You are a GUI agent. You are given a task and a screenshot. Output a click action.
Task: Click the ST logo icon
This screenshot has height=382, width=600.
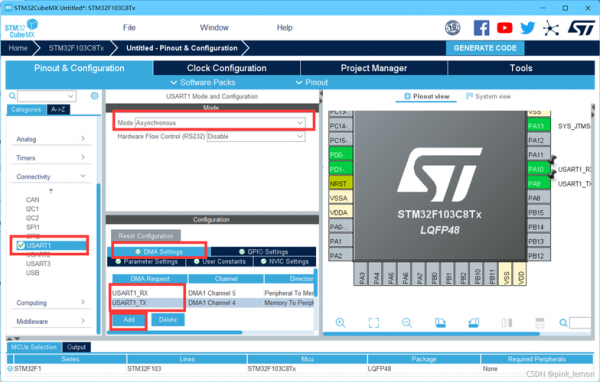[x=582, y=28]
